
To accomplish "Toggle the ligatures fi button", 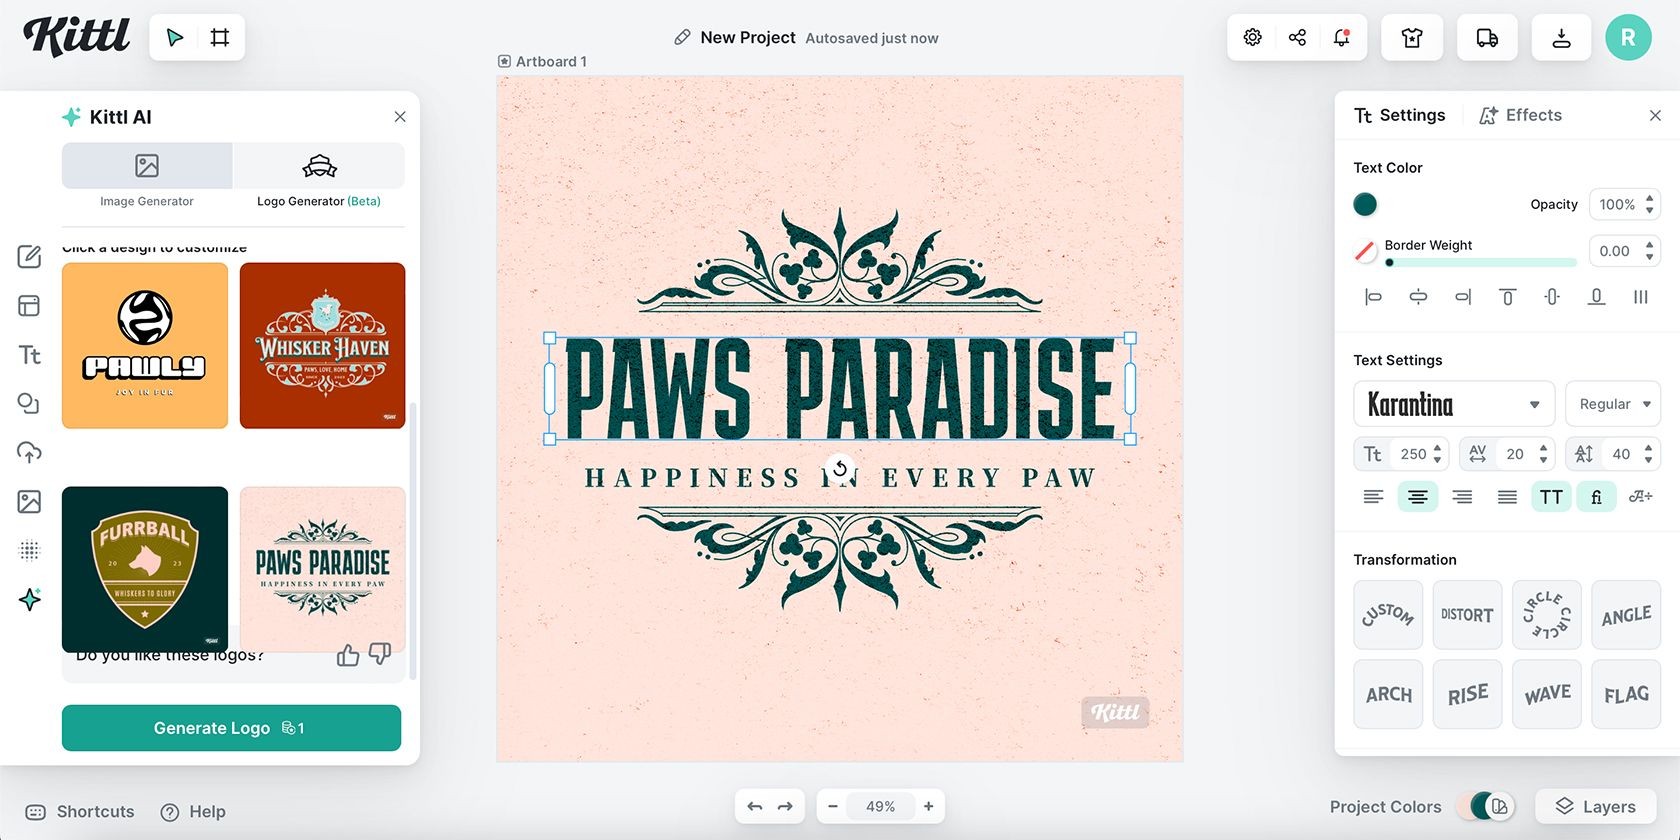I will [x=1596, y=497].
